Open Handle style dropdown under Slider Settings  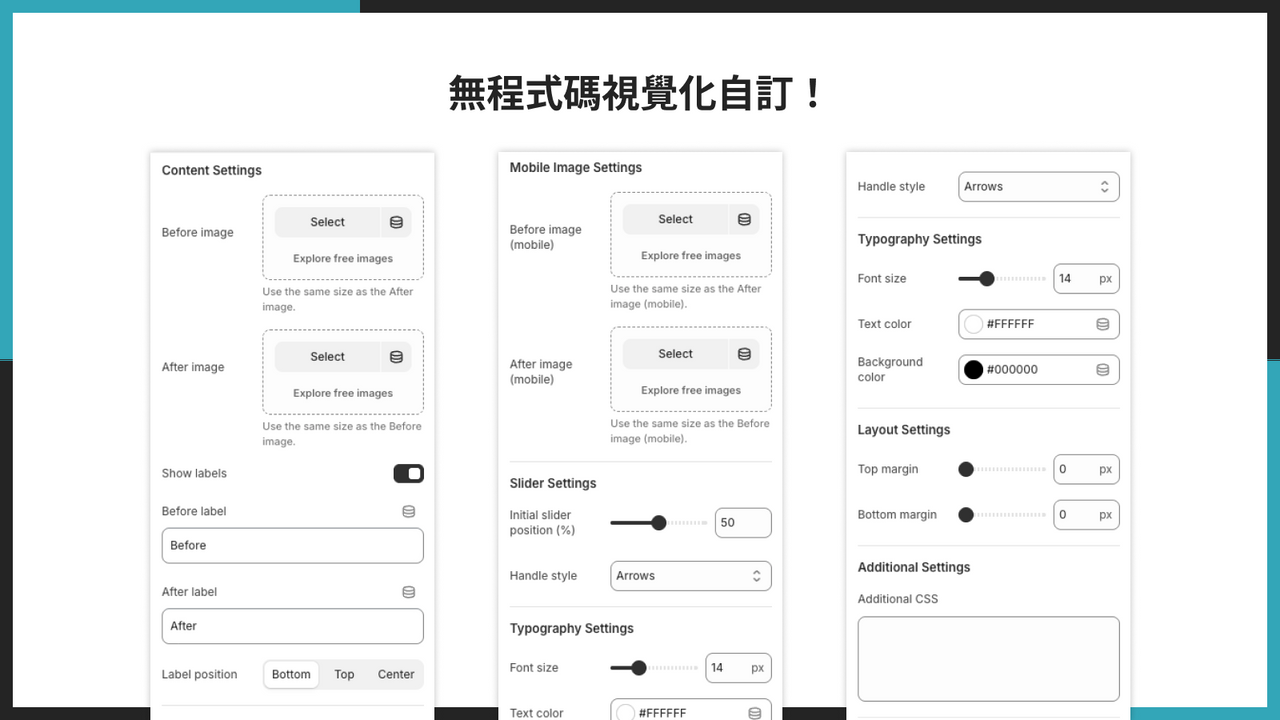click(x=691, y=576)
